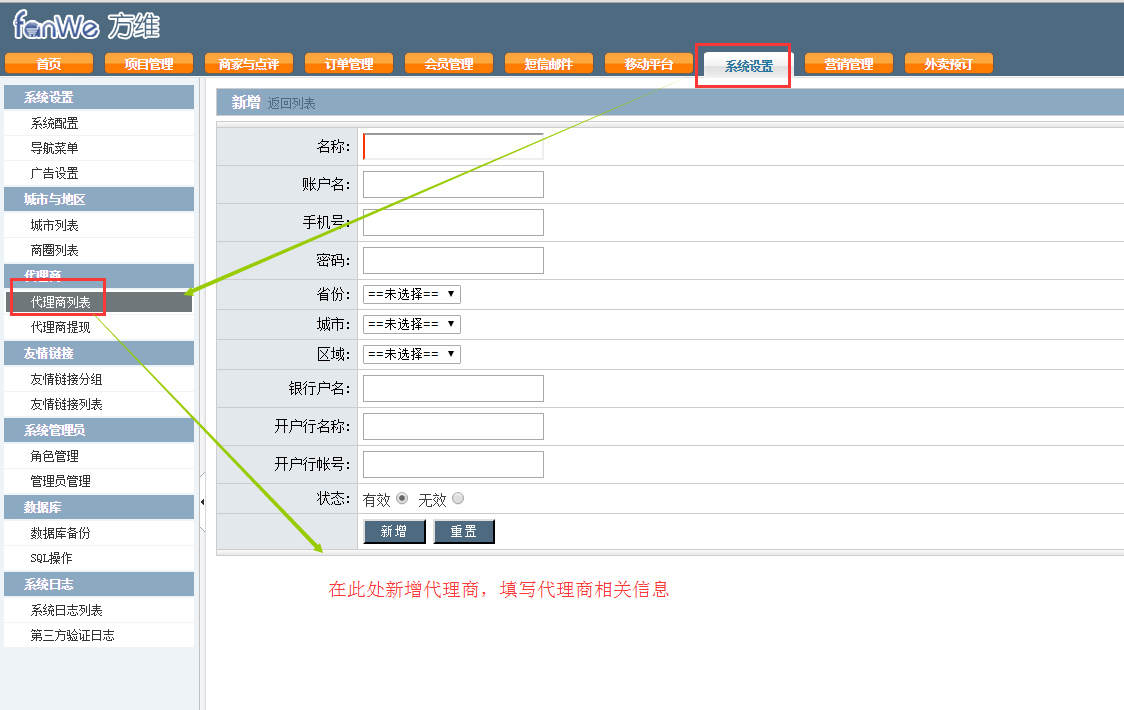This screenshot has height=710, width=1124.
Task: Select the 无效 status radio button
Action: click(458, 499)
